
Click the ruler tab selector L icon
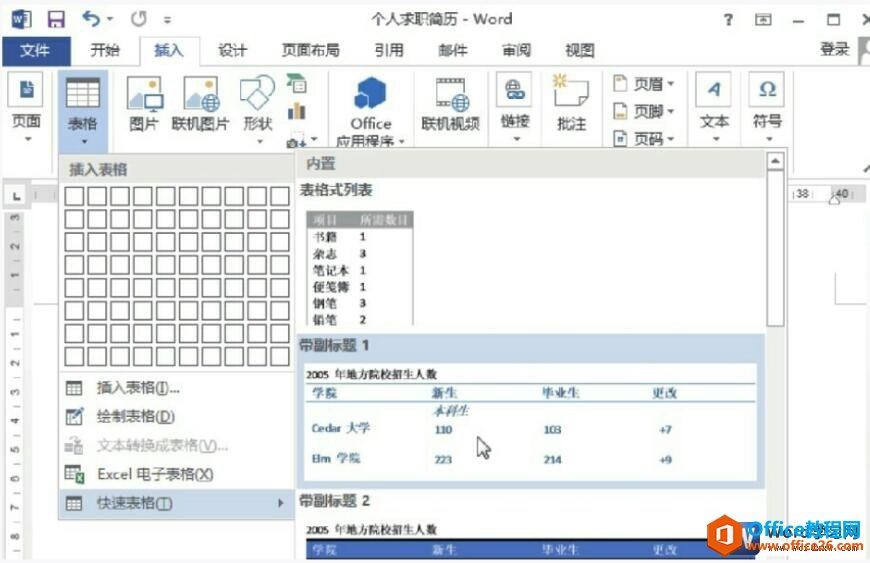click(x=16, y=196)
